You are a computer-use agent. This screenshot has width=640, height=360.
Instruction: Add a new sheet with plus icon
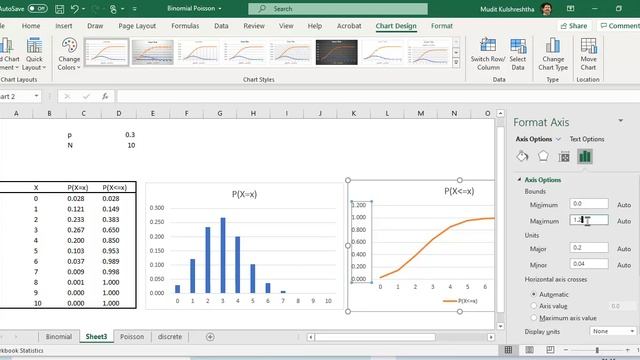pos(210,337)
